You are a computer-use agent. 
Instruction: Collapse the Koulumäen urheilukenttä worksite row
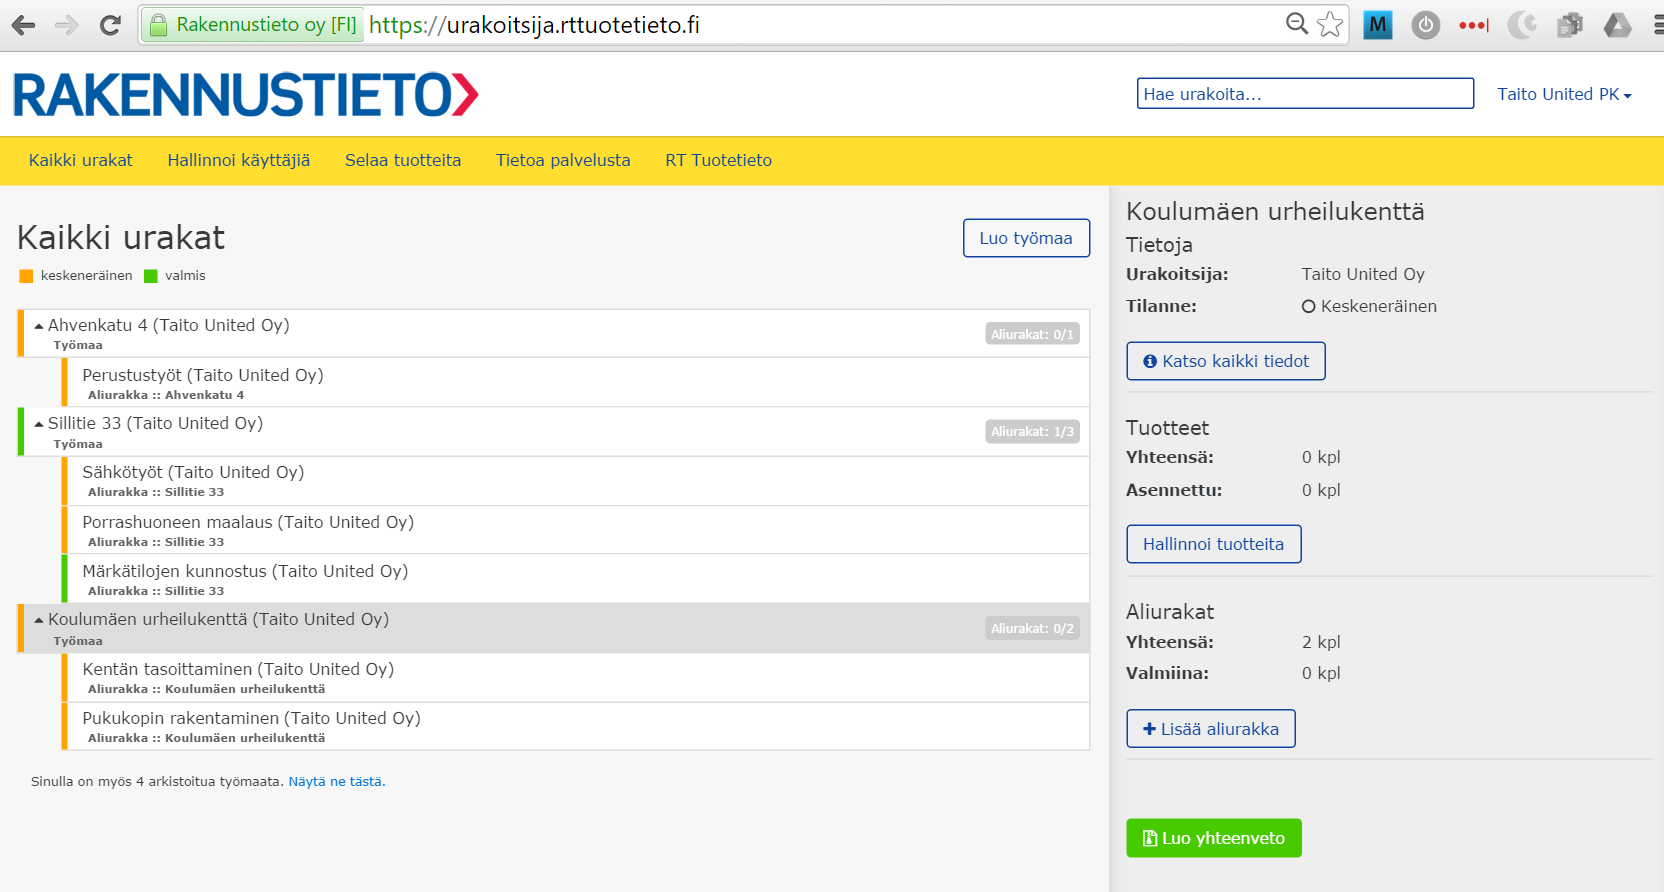[x=39, y=620]
